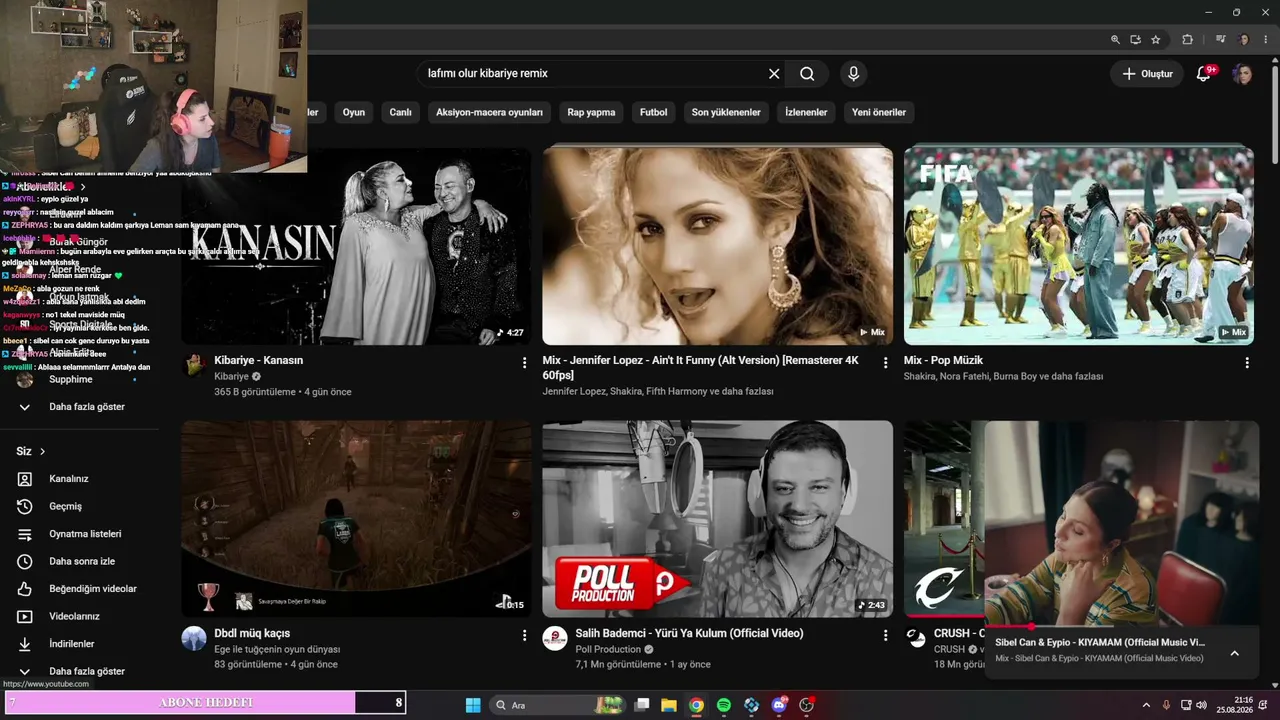Open Chrome zoom magnifier in address bar
This screenshot has height=720, width=1280.
(x=1115, y=40)
